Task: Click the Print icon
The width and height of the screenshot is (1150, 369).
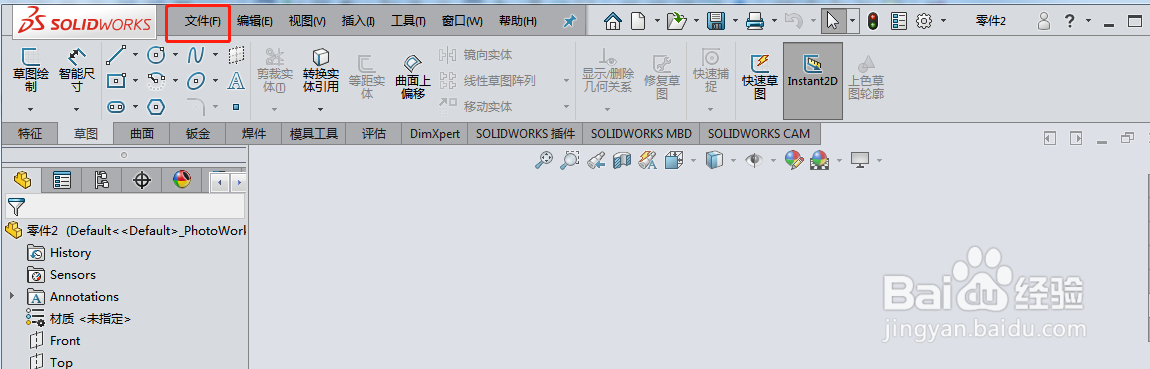Action: [755, 21]
